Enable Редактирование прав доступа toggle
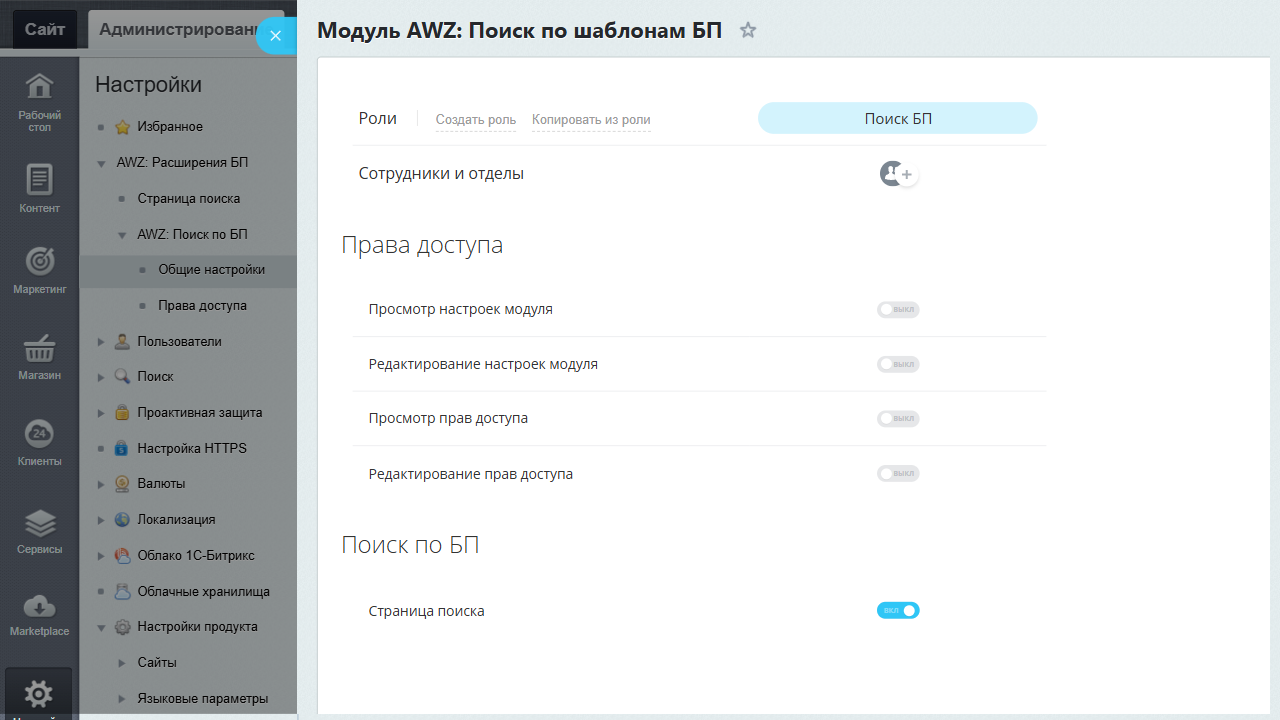The width and height of the screenshot is (1280, 720). click(897, 474)
